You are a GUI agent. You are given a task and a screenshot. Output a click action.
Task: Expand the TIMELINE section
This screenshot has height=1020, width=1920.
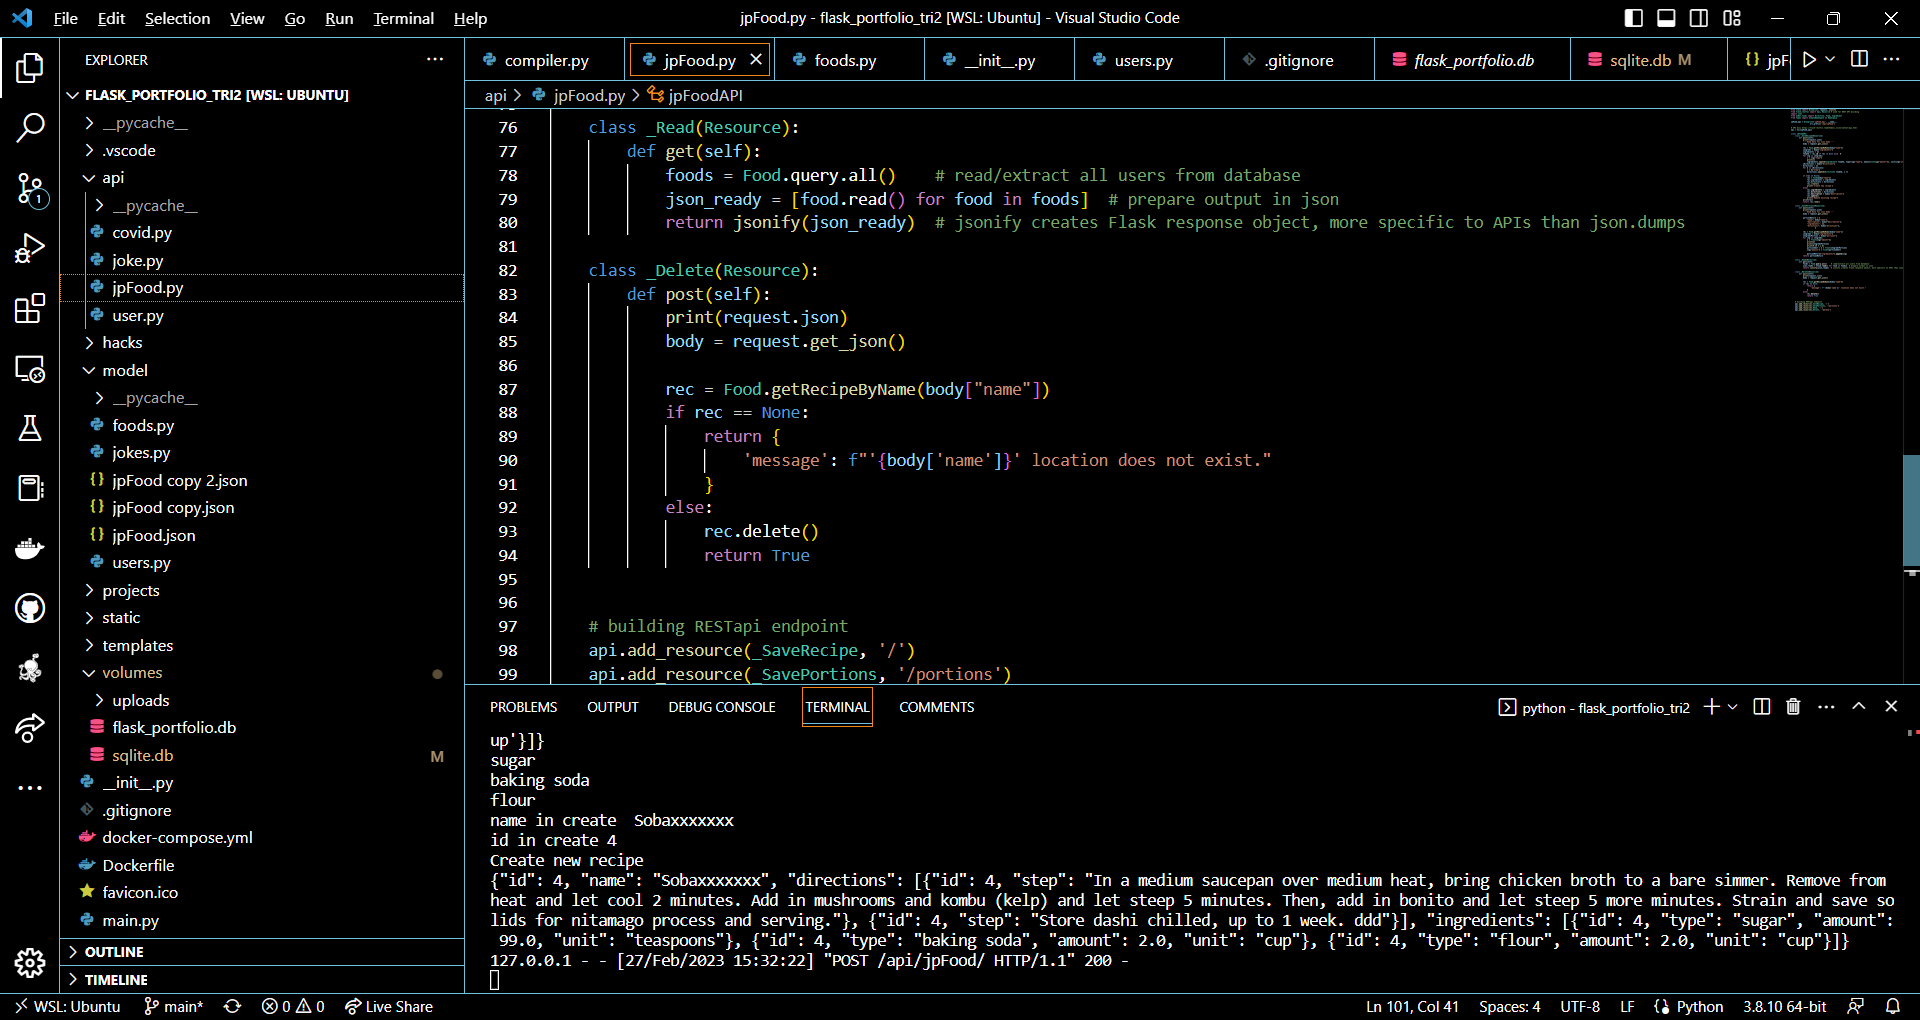[262, 980]
